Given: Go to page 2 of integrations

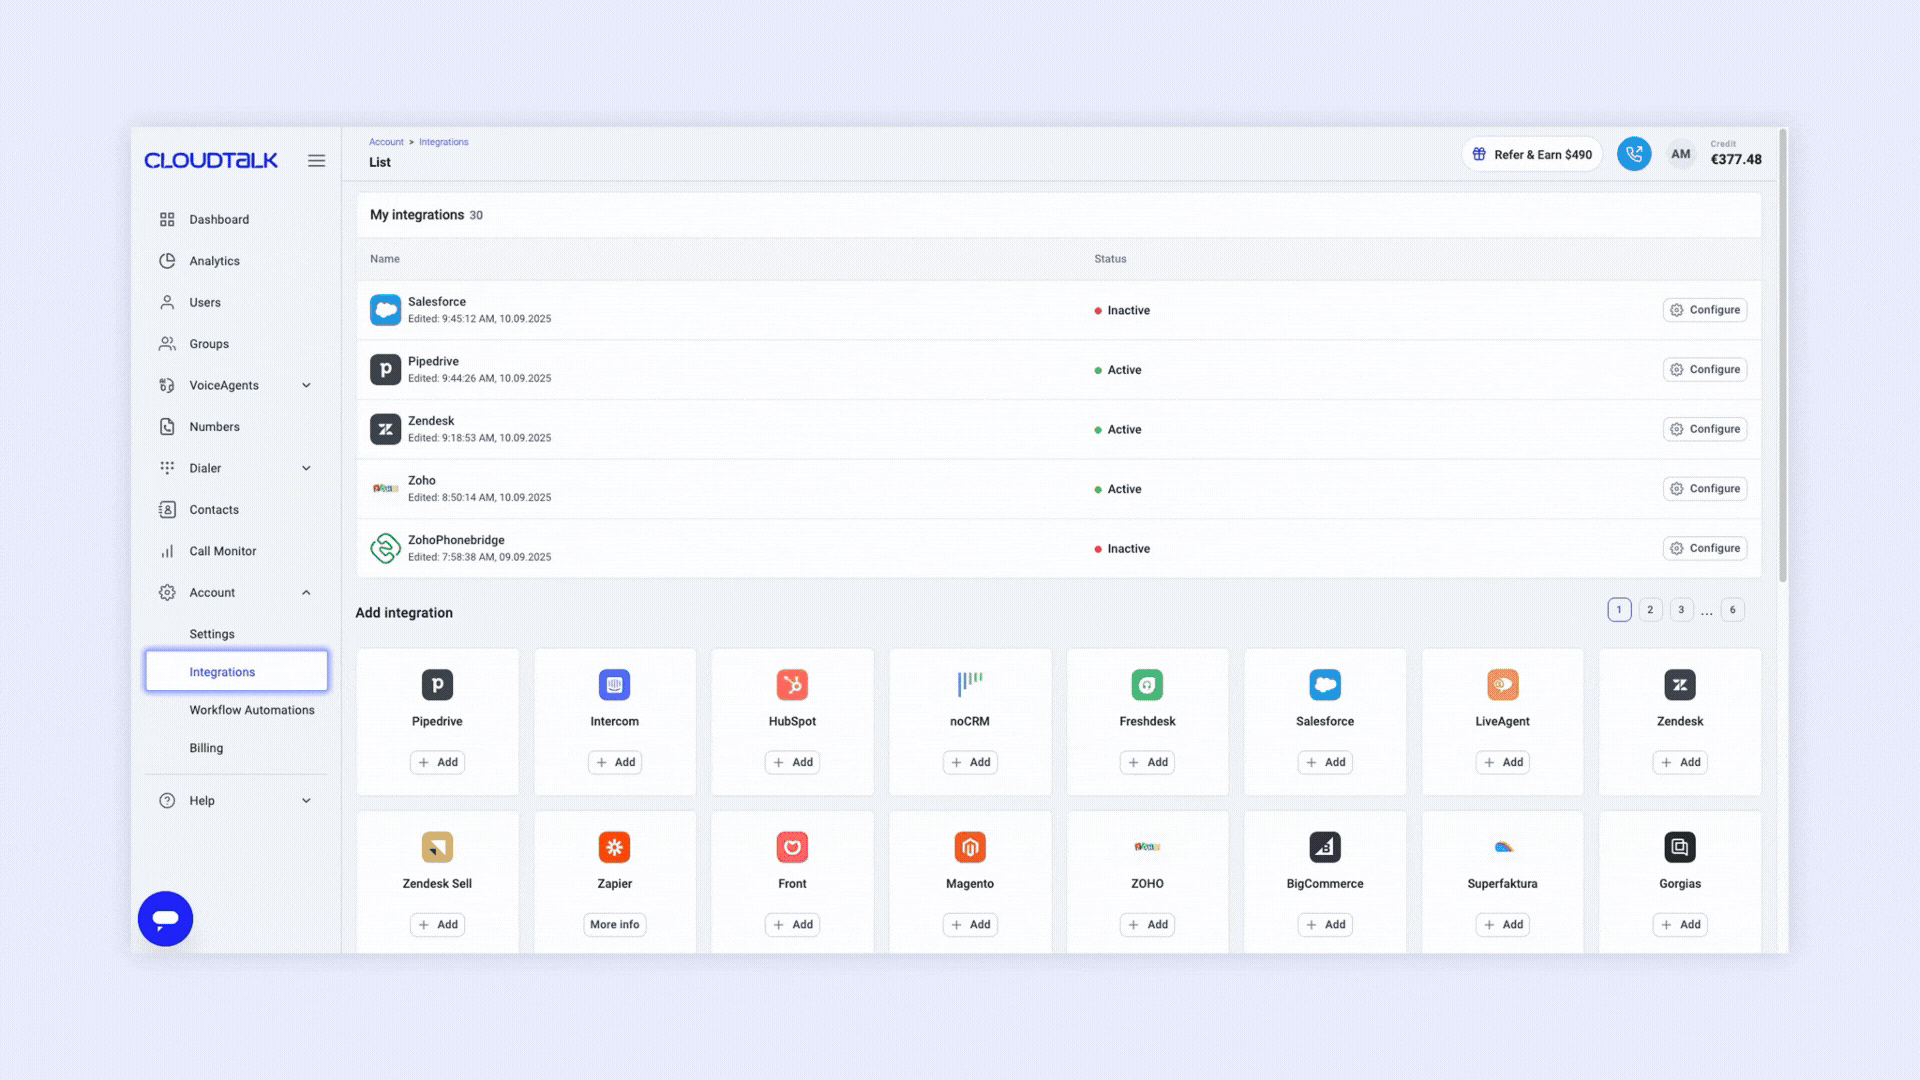Looking at the screenshot, I should (x=1650, y=610).
